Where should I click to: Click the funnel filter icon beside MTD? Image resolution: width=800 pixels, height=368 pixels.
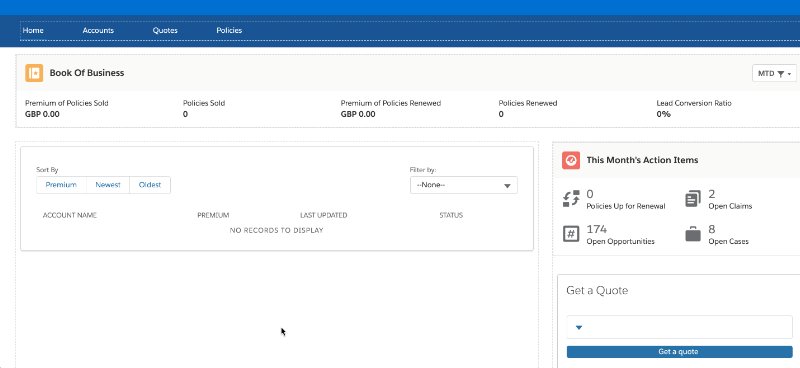coord(781,74)
